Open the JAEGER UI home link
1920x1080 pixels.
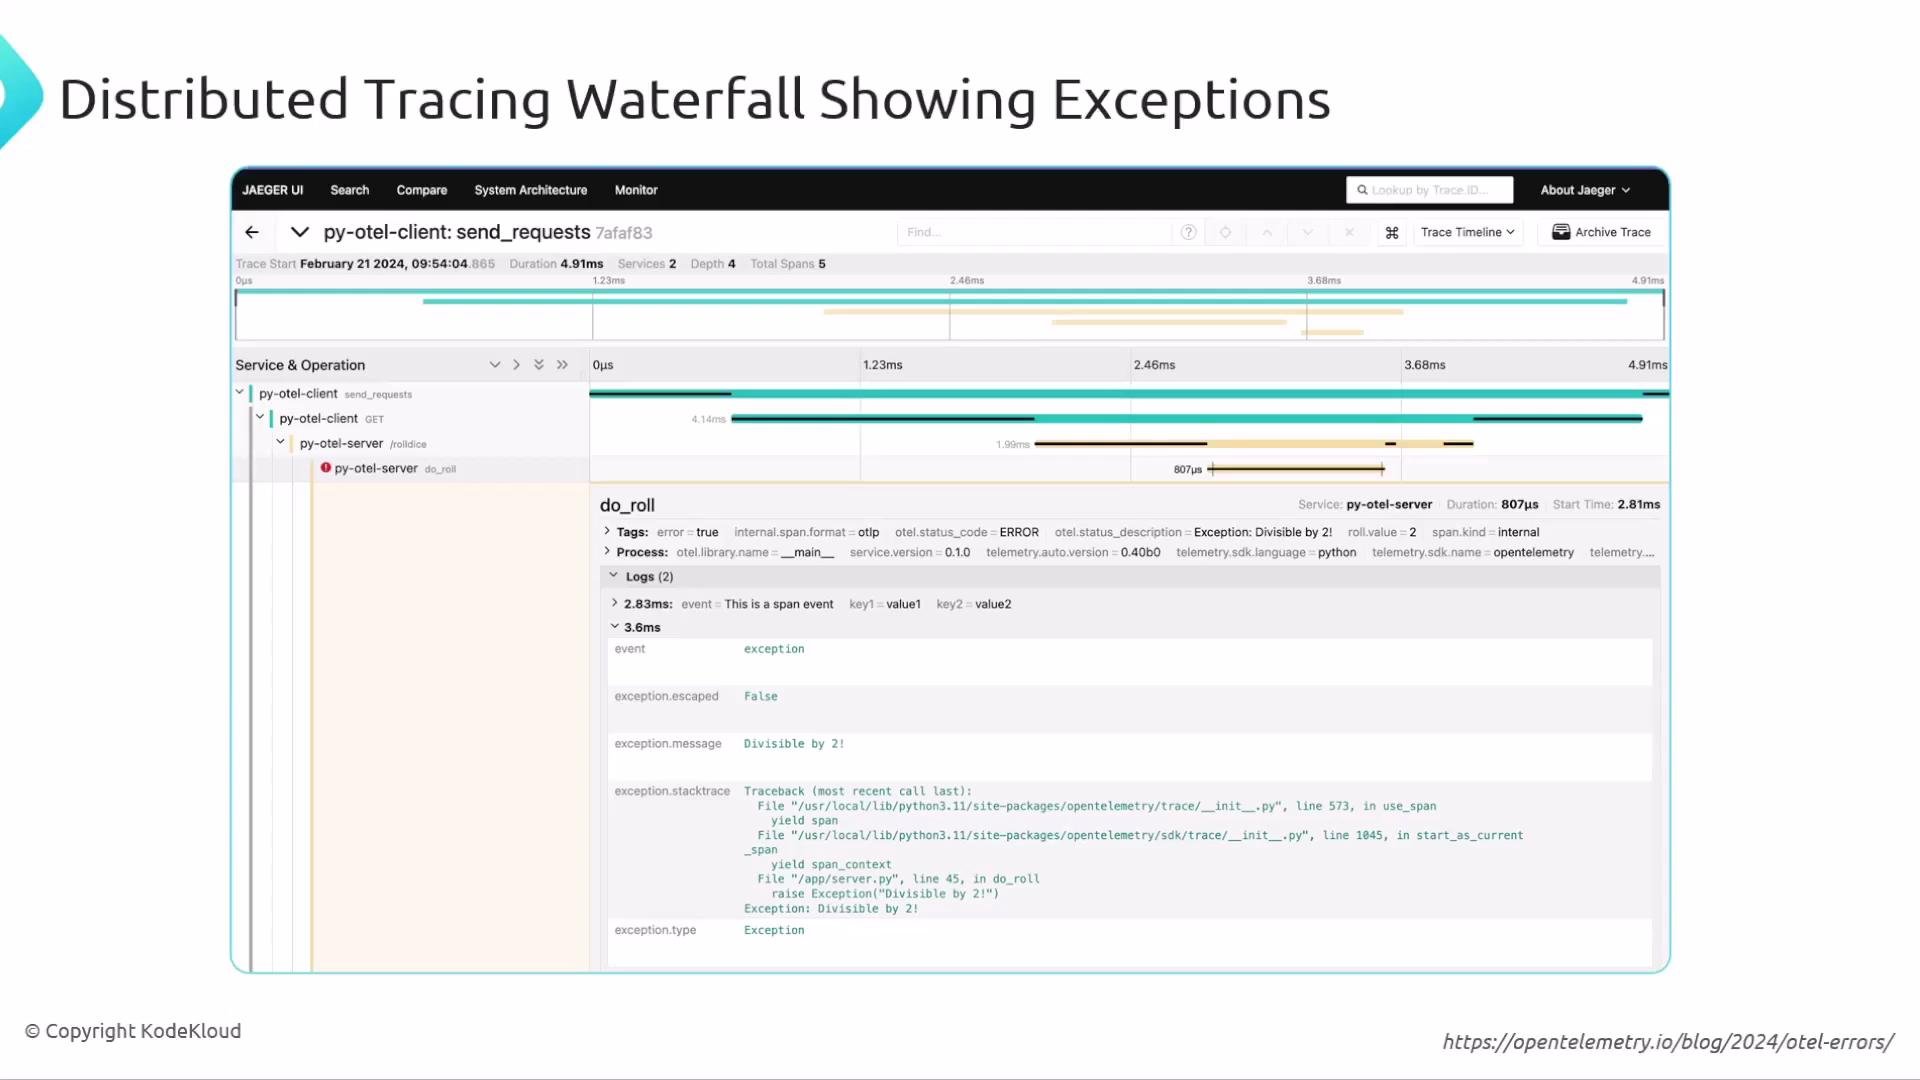pos(272,190)
